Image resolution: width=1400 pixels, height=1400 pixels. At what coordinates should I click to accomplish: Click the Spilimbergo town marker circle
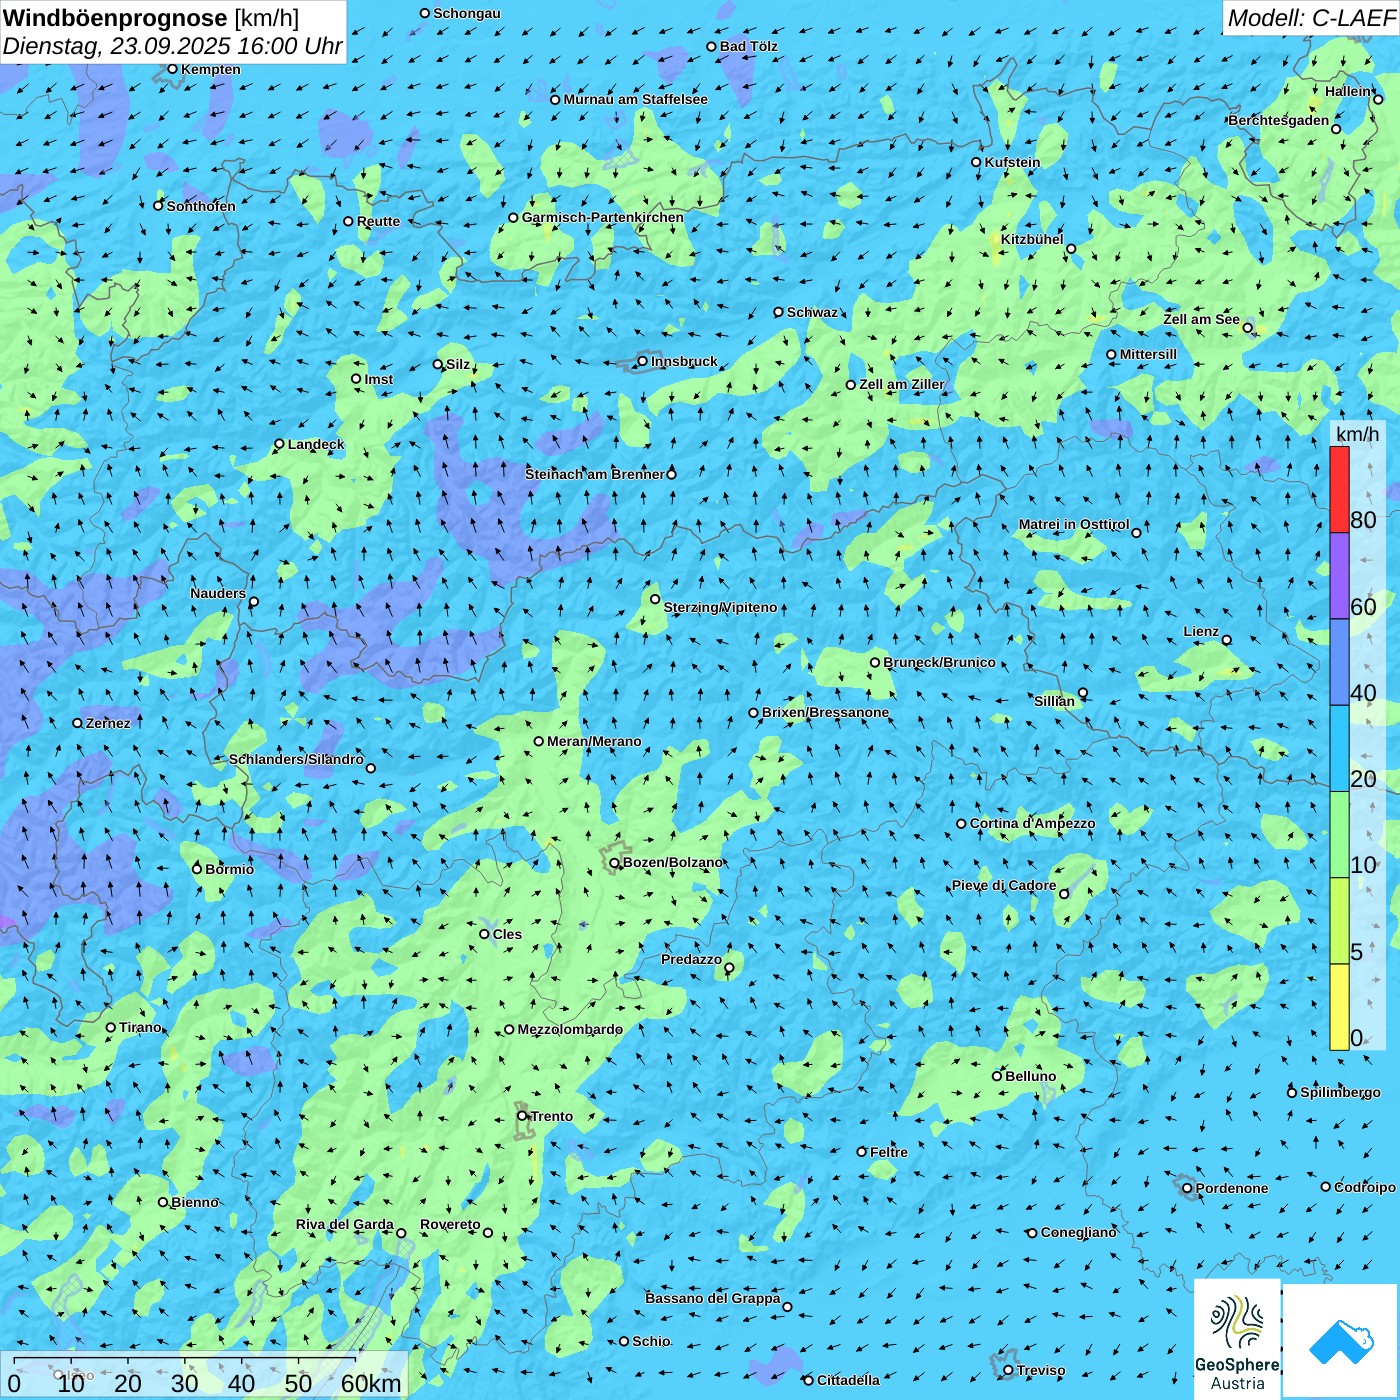click(1292, 1092)
